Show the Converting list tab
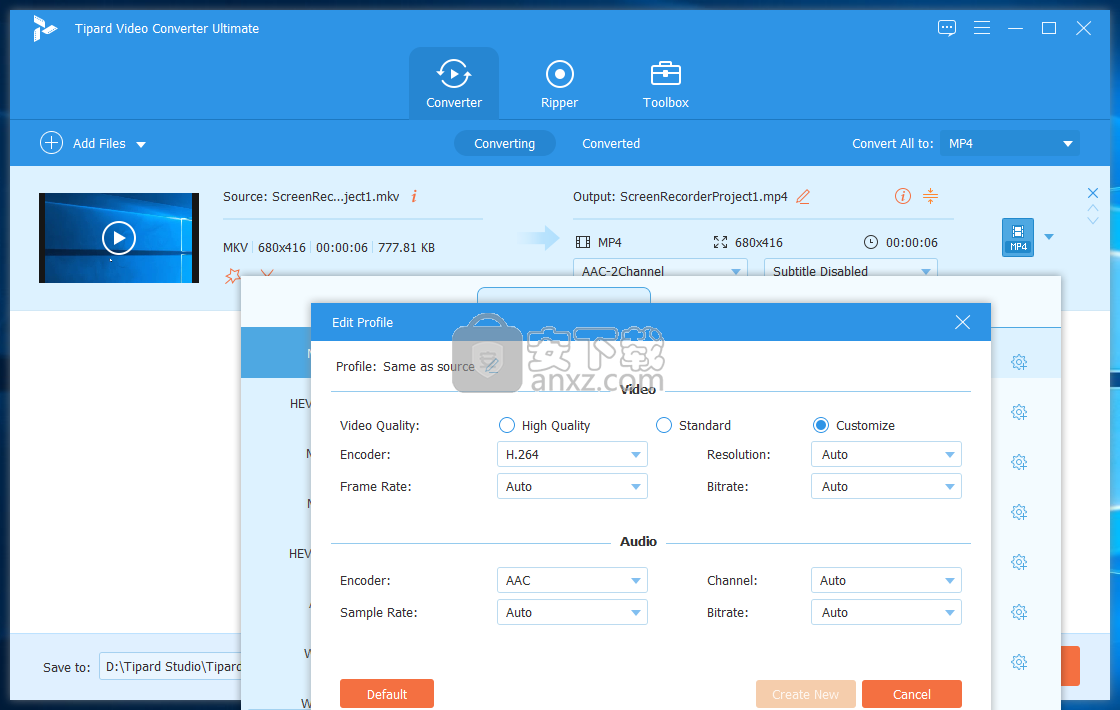The image size is (1120, 710). click(x=504, y=144)
